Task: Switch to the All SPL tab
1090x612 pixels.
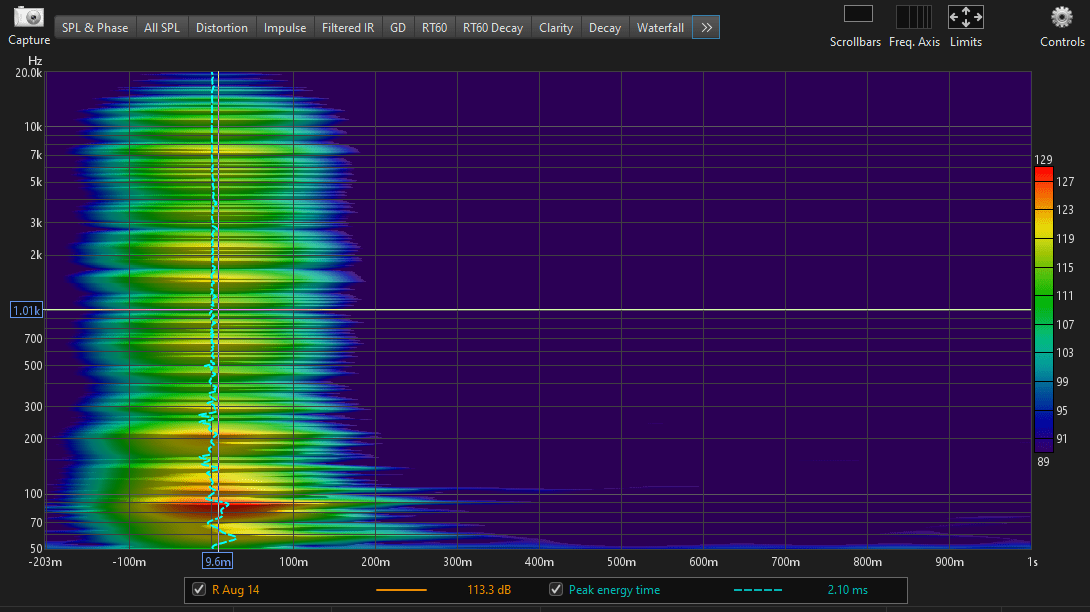Action: pos(162,28)
